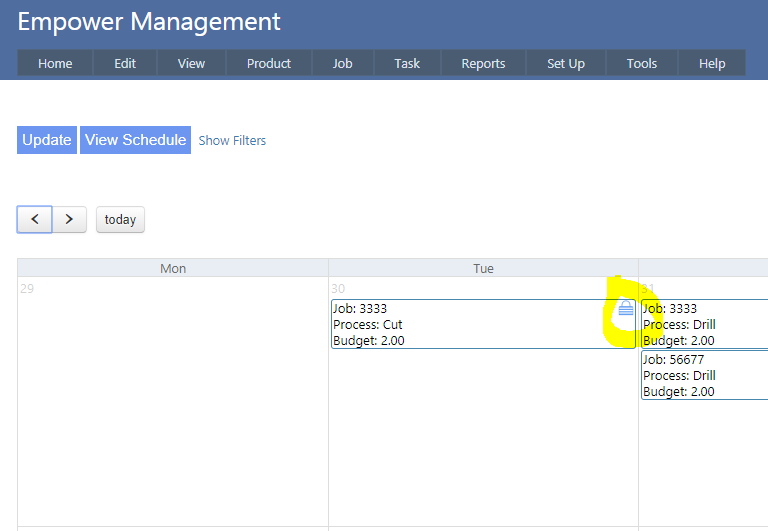The image size is (768, 531).
Task: Click the lock icon on the Cut event
Action: [x=625, y=309]
